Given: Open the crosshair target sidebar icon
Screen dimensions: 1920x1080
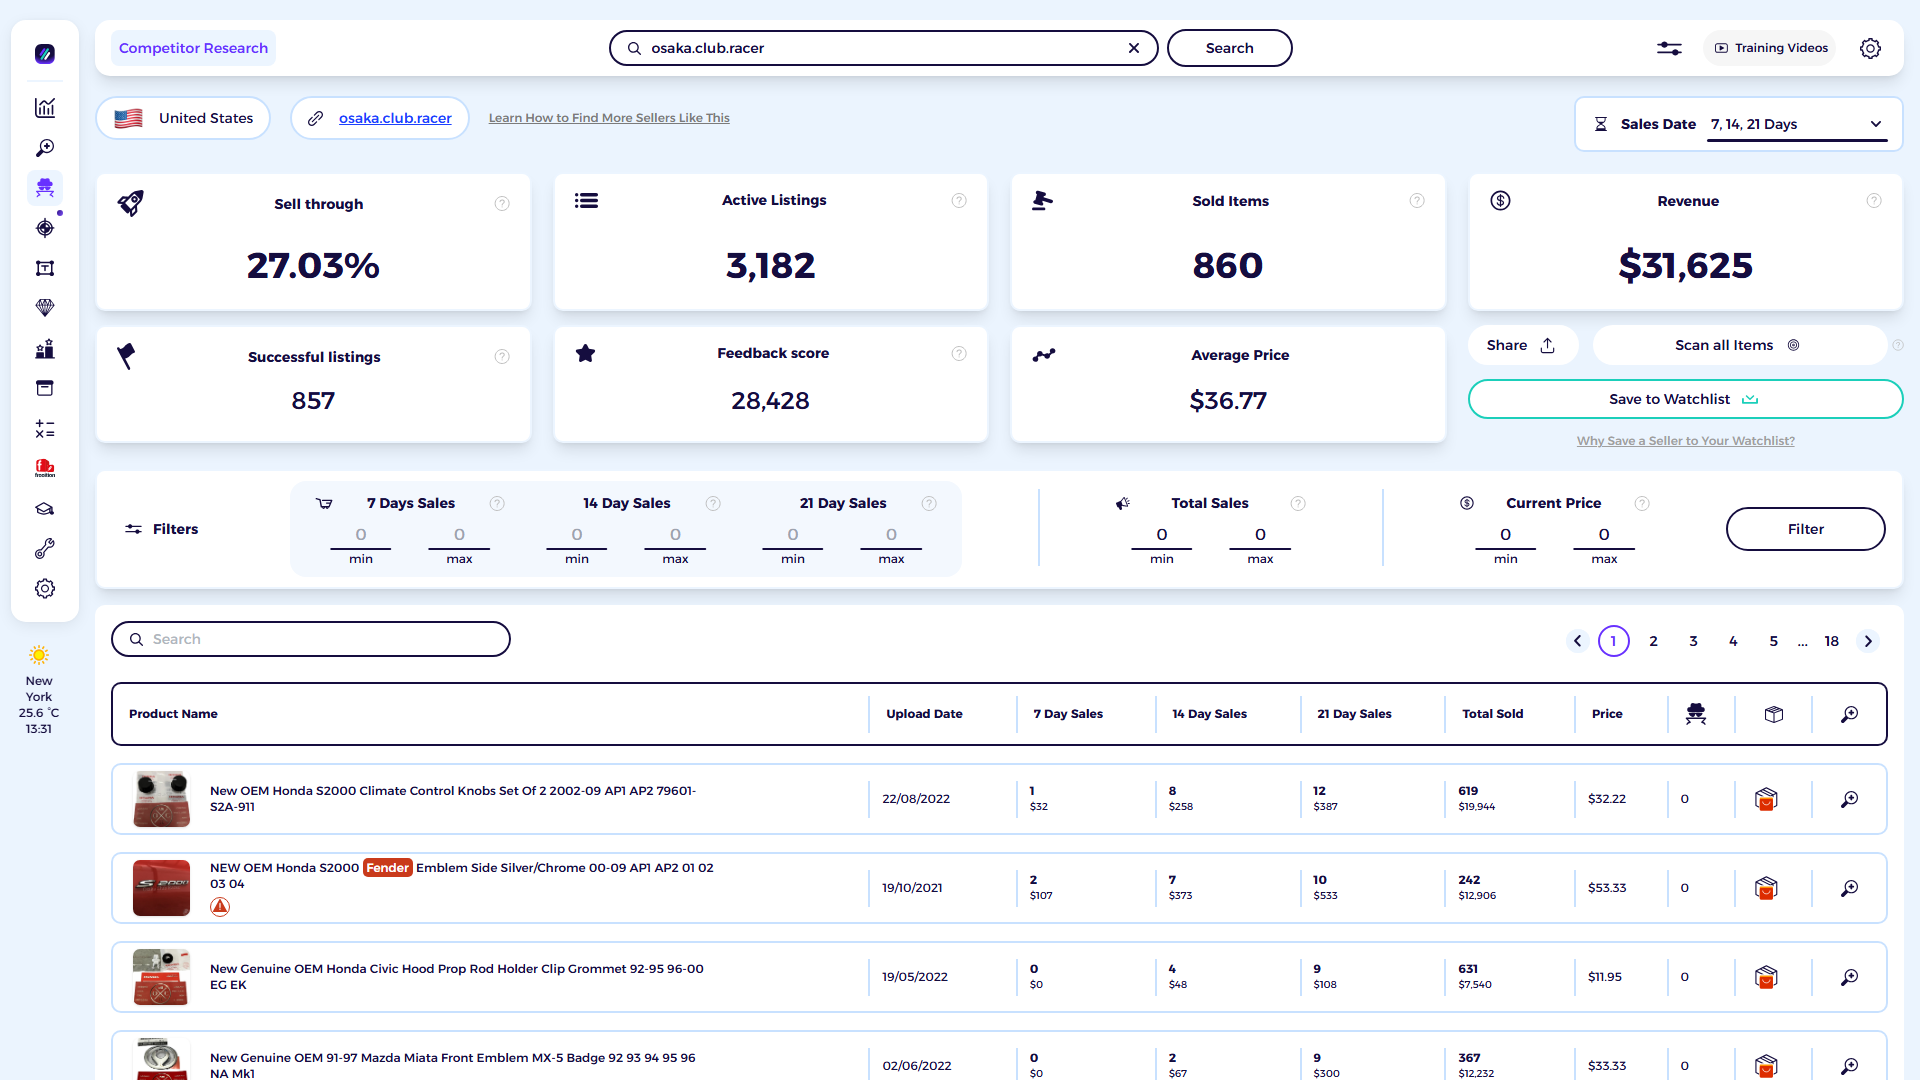Looking at the screenshot, I should click(45, 228).
